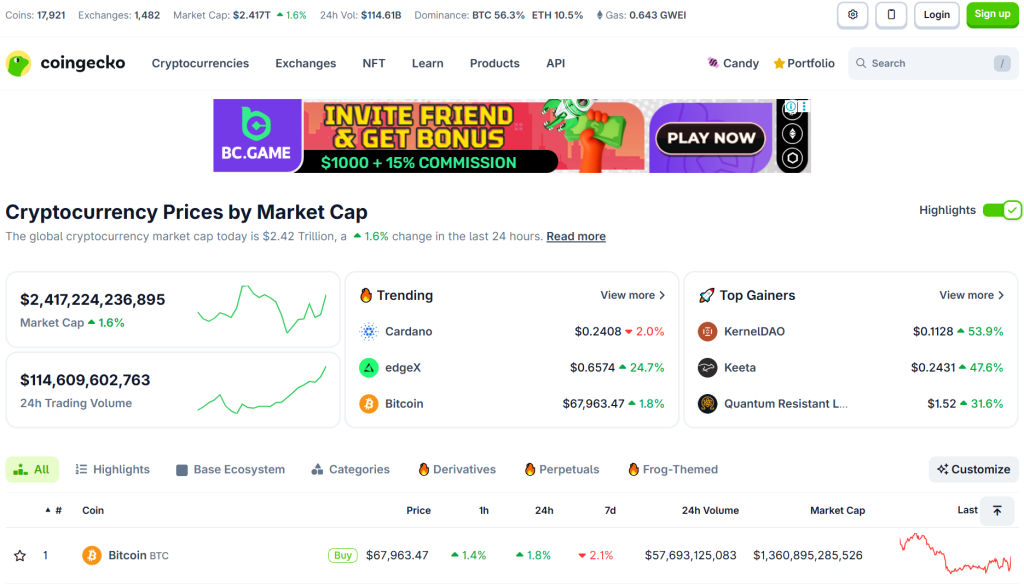The image size is (1024, 585).
Task: Click the Customize button
Action: [x=973, y=470]
